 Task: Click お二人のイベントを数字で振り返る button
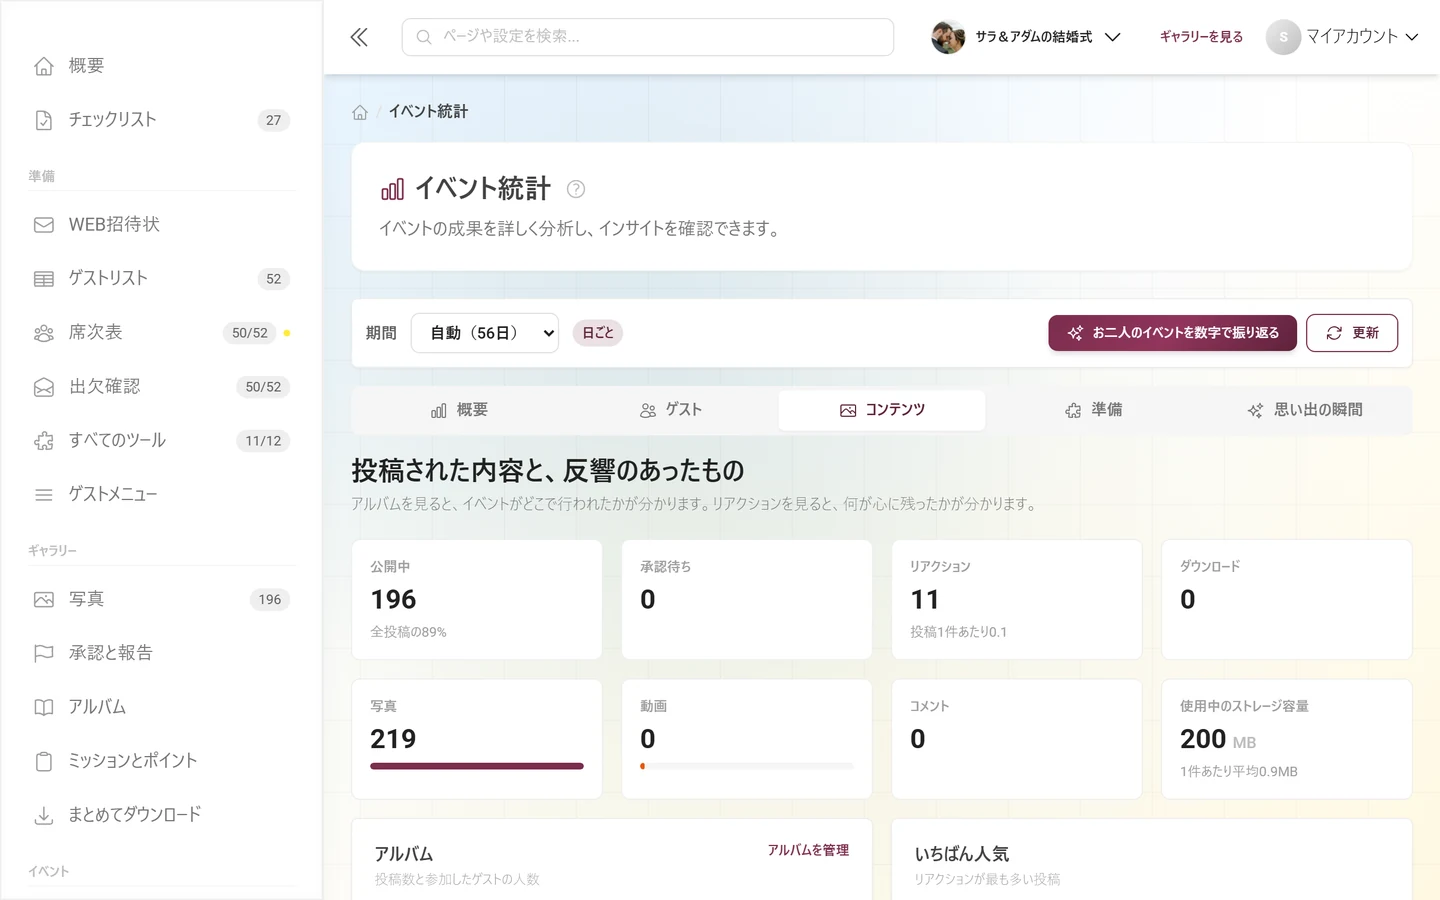pos(1172,333)
